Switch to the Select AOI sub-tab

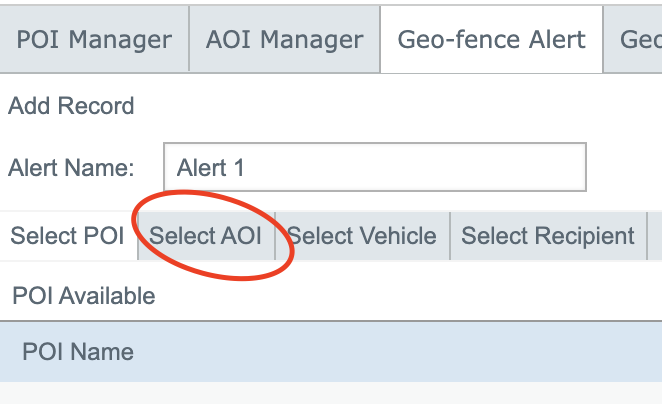pos(206,236)
